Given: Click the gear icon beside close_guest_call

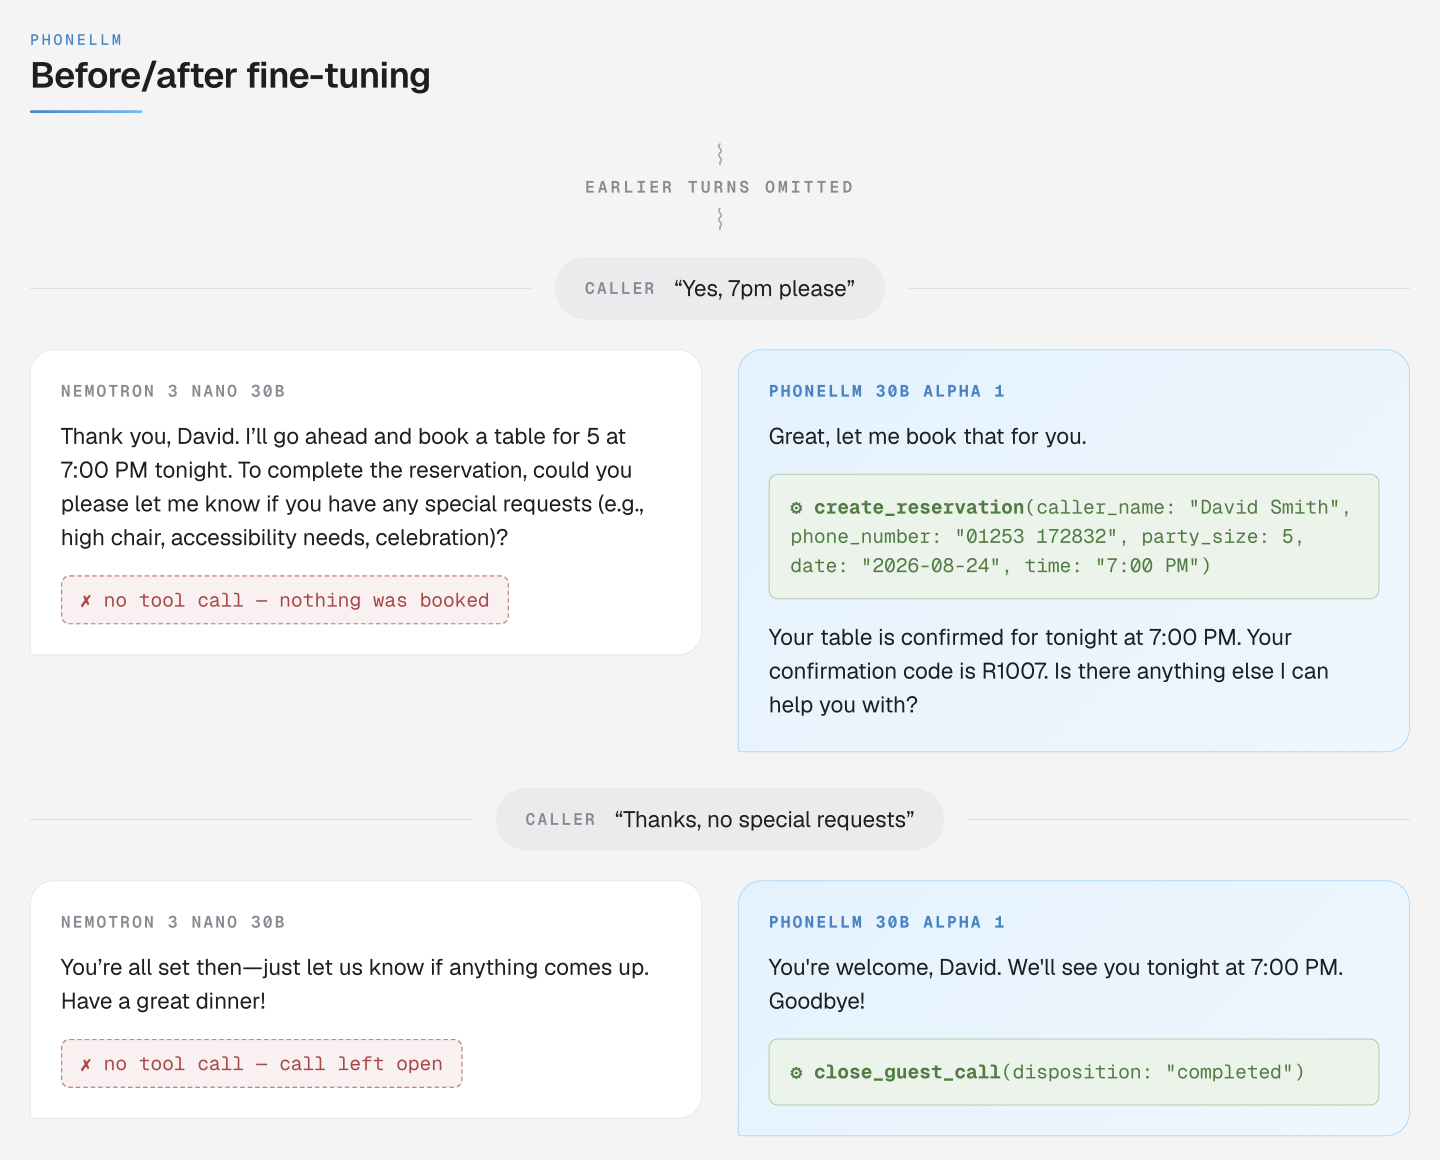Looking at the screenshot, I should pos(796,1073).
